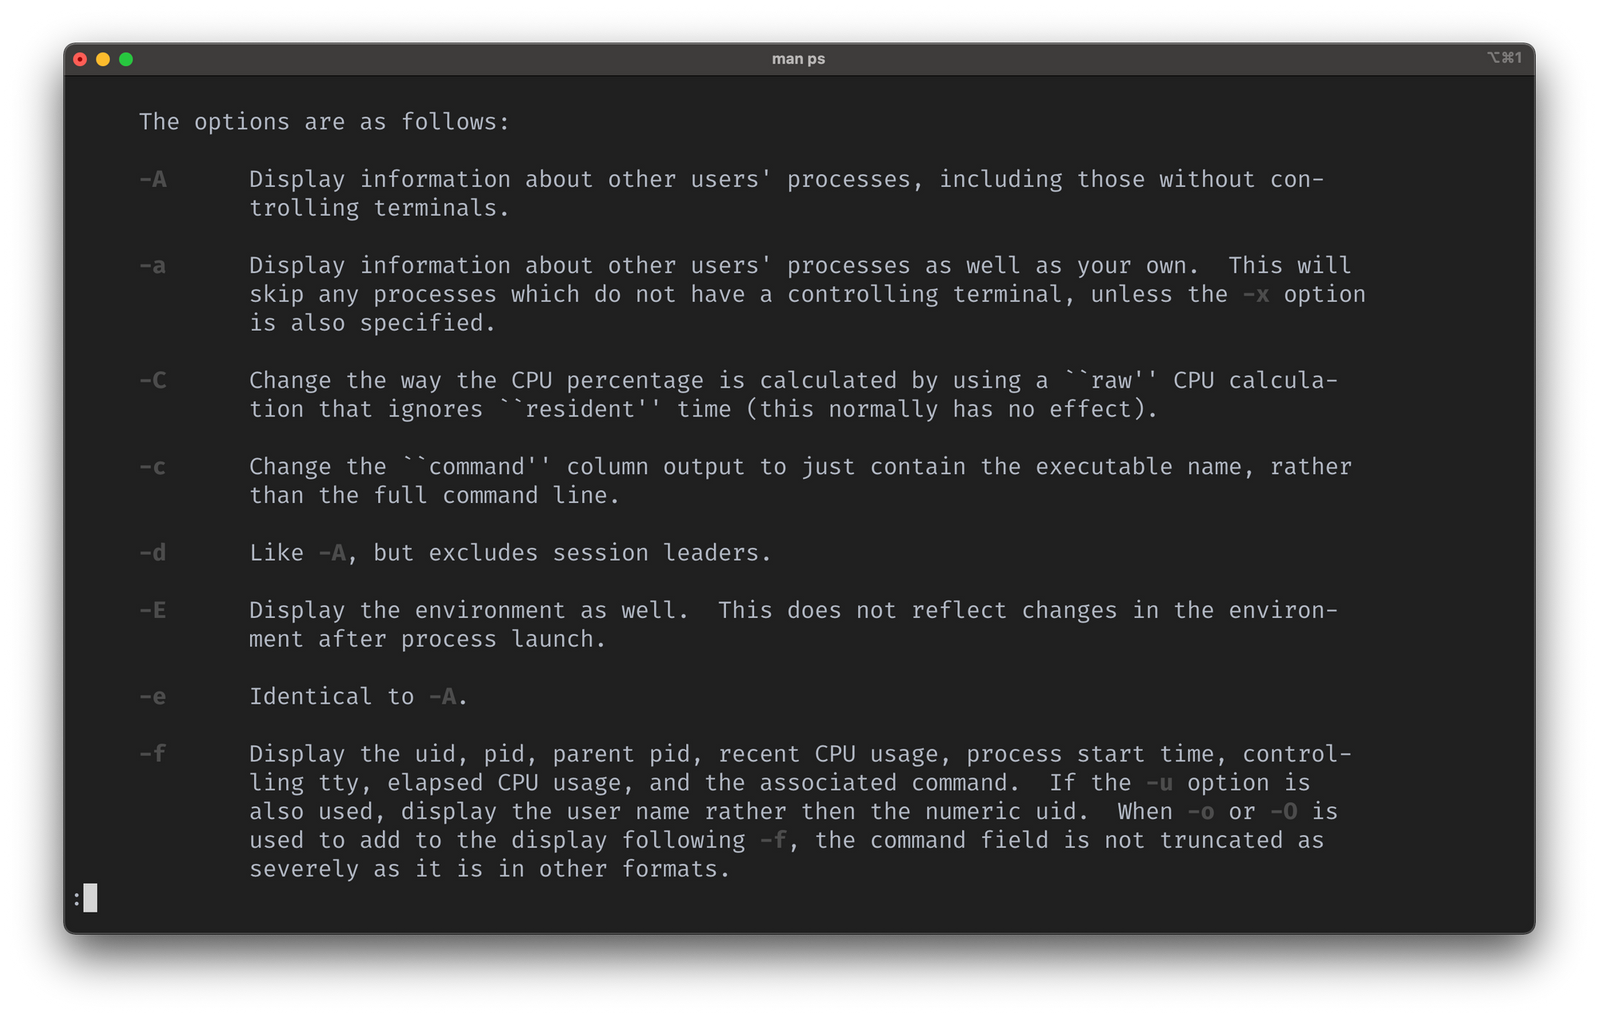The image size is (1600, 1019).
Task: Click the ⌥⌘1 shortcut badge in titlebar
Action: tap(1506, 58)
